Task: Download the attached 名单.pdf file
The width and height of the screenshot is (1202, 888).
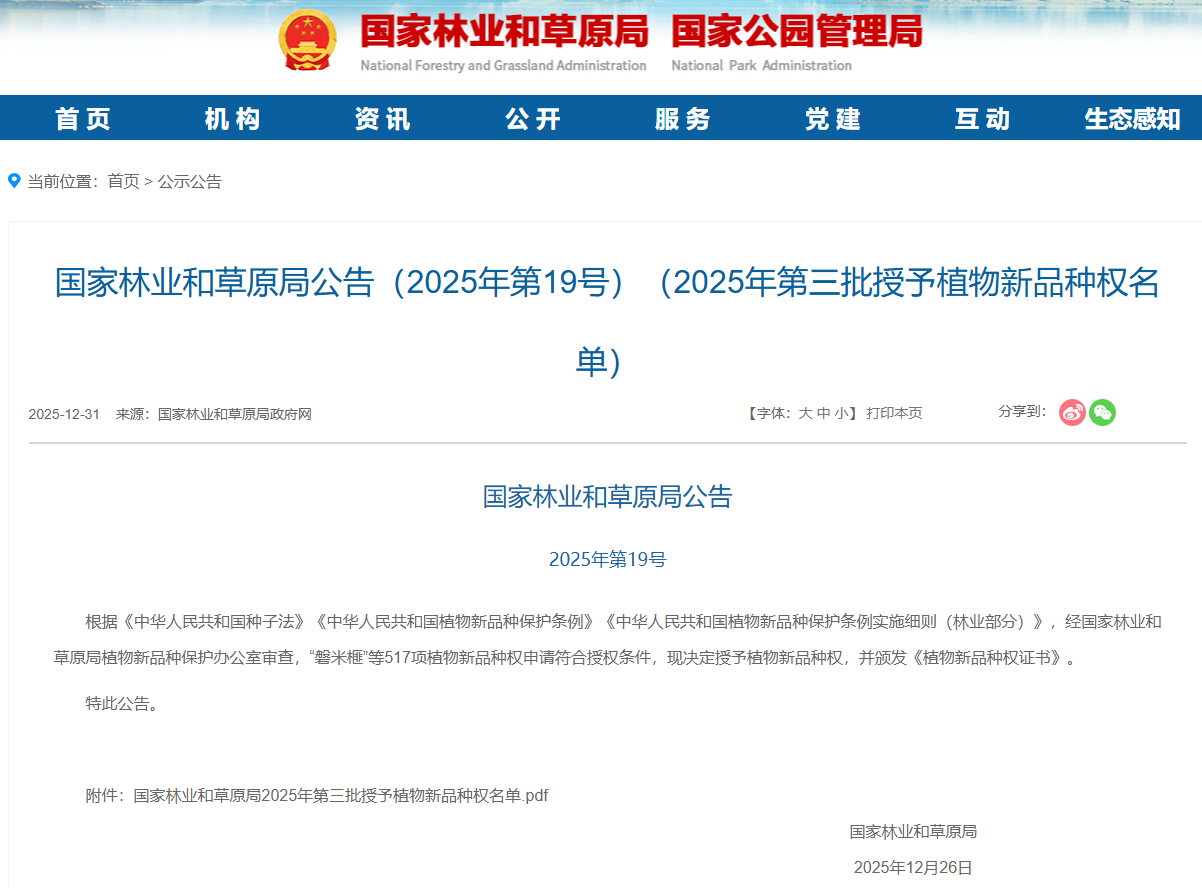Action: (x=341, y=796)
